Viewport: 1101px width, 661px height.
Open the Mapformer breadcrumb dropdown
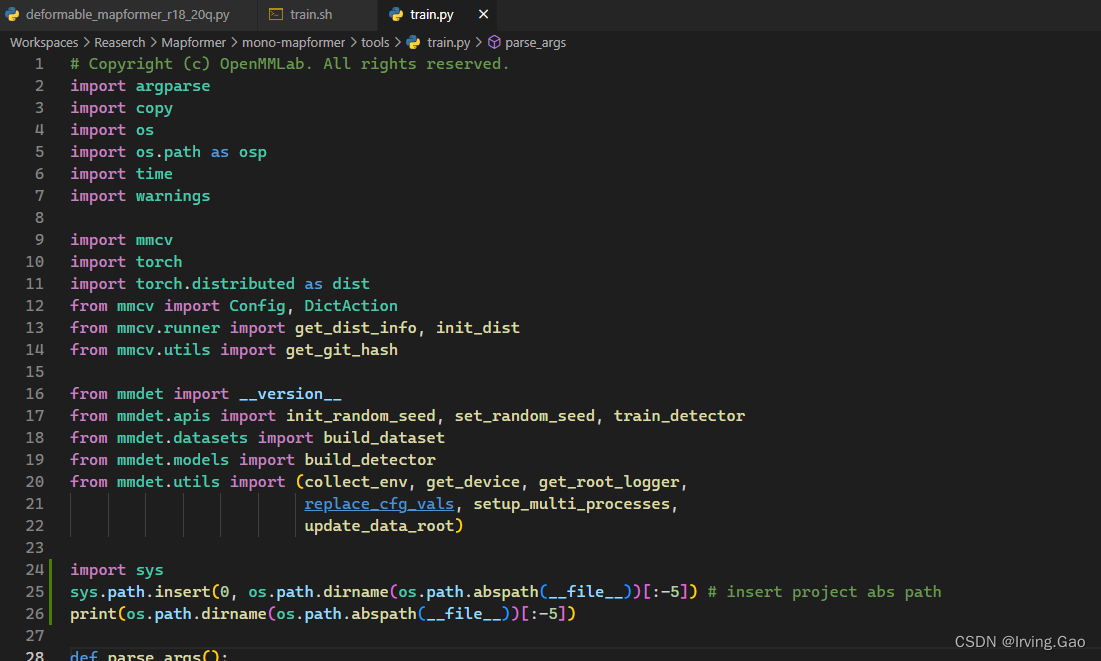[193, 42]
